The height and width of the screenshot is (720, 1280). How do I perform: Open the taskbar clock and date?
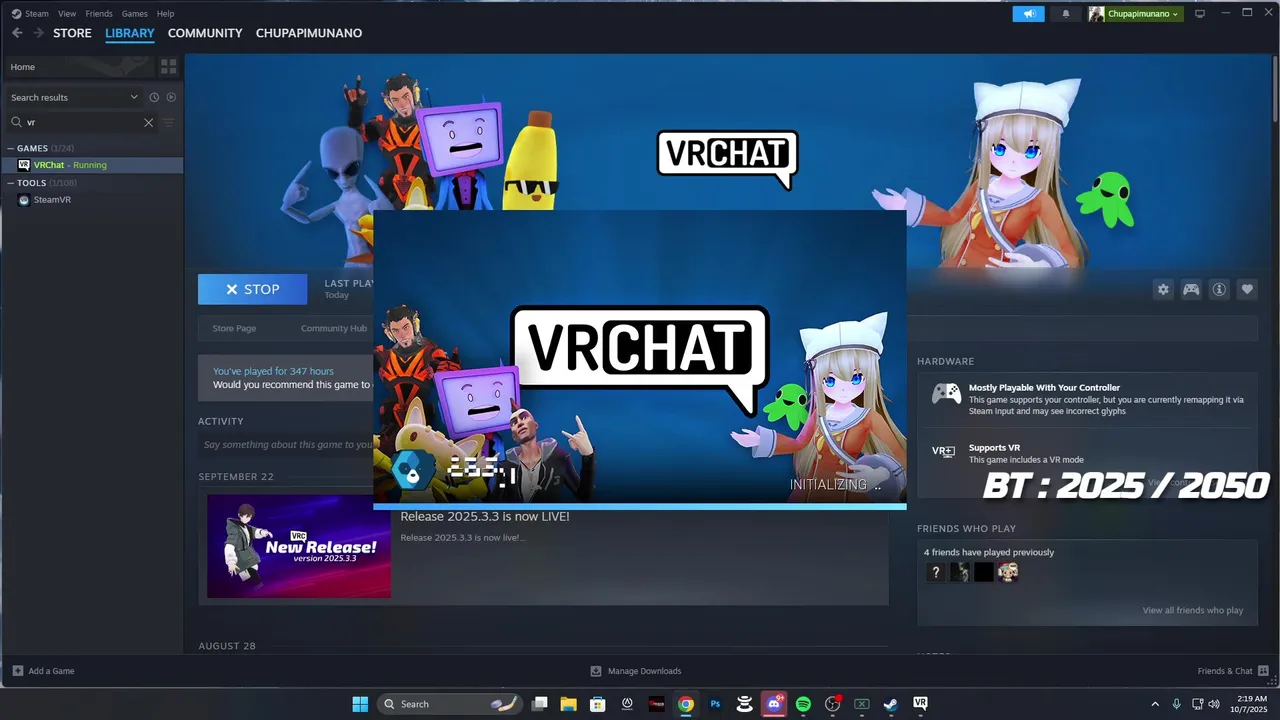tap(1251, 704)
